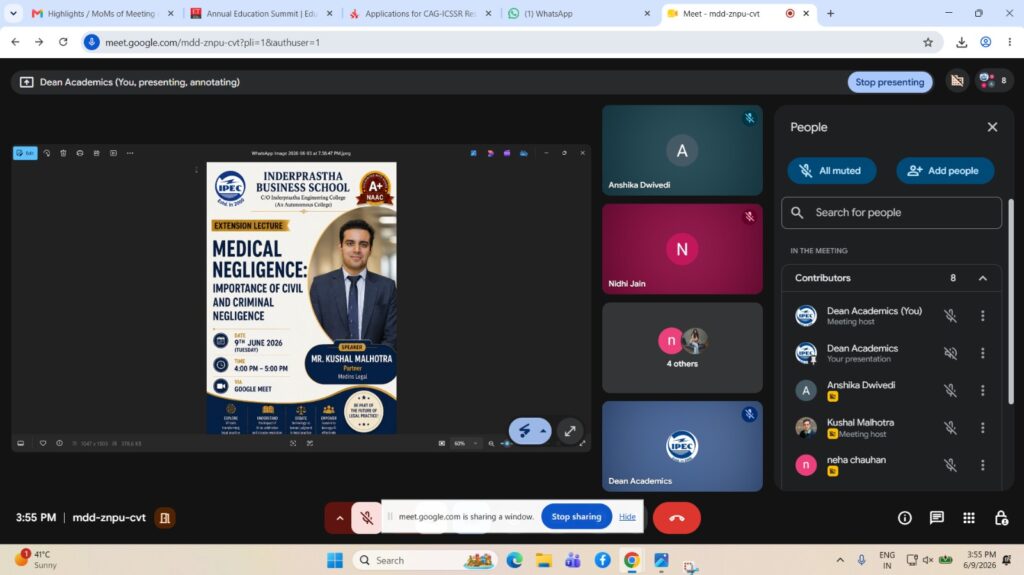Image resolution: width=1024 pixels, height=575 pixels.
Task: Toggle microphone for neha chauhan in list
Action: pyautogui.click(x=950, y=465)
